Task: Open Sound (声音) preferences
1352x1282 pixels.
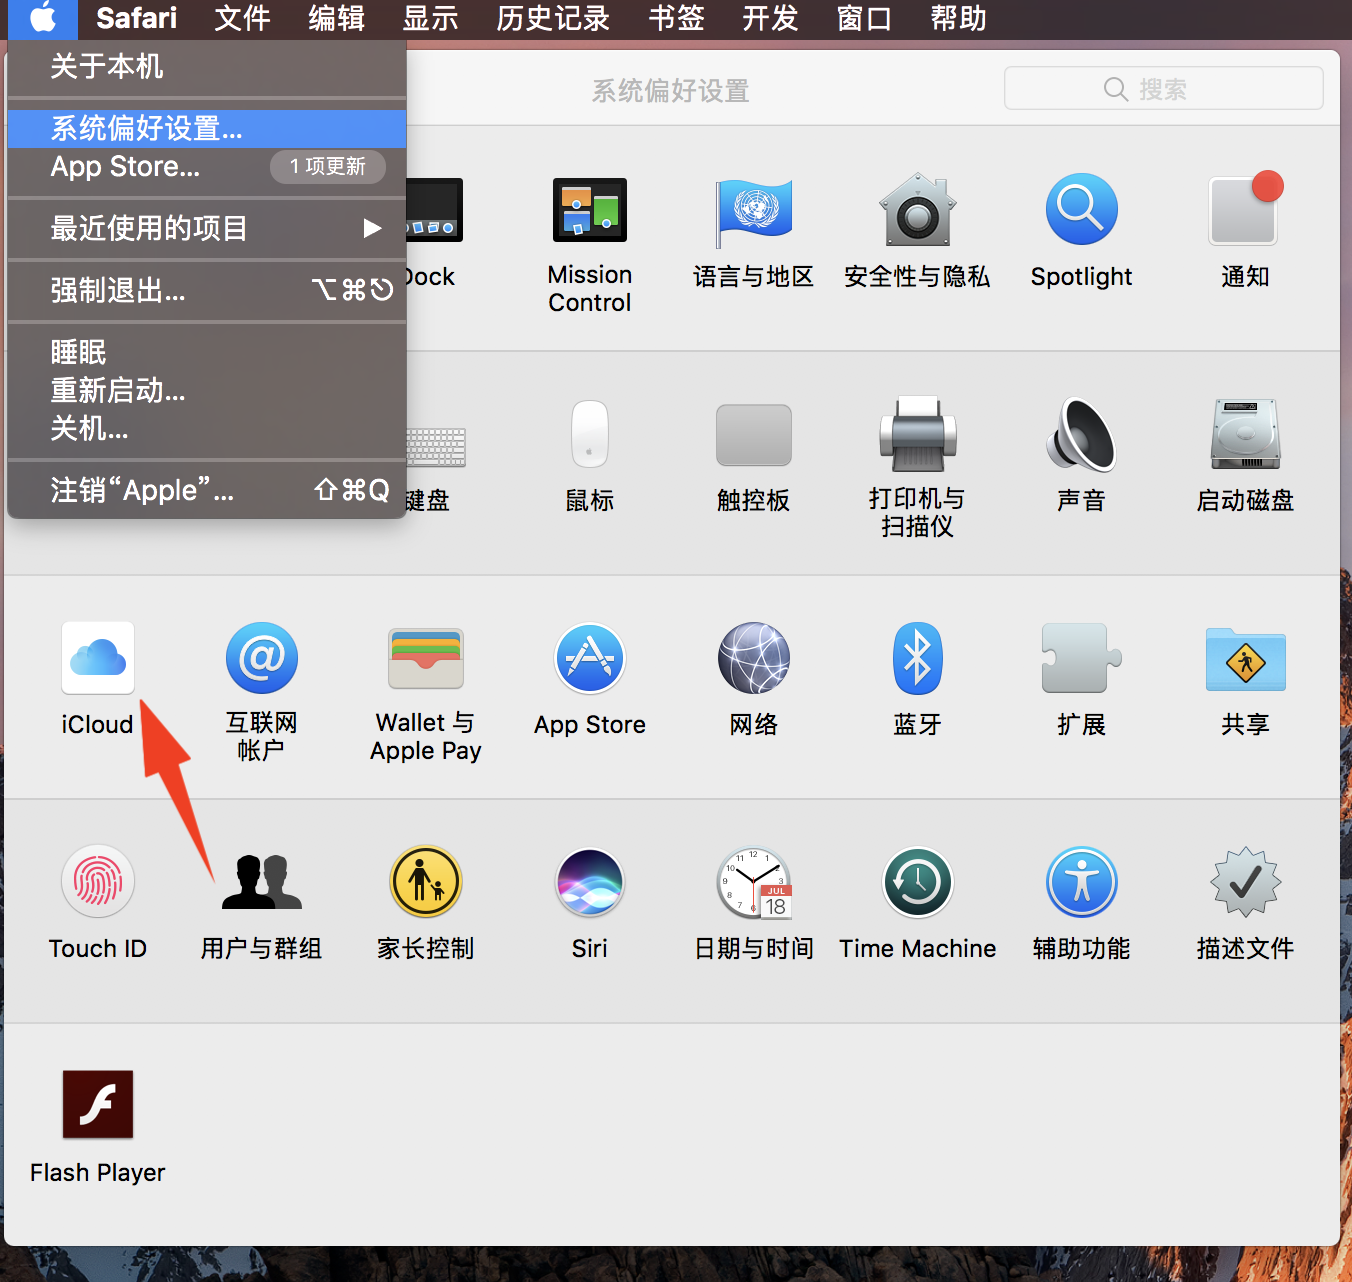Action: click(x=1081, y=434)
